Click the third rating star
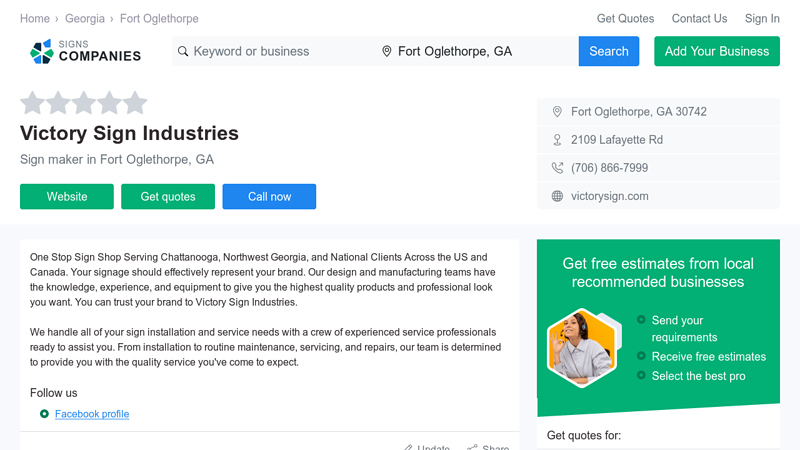 pos(84,103)
